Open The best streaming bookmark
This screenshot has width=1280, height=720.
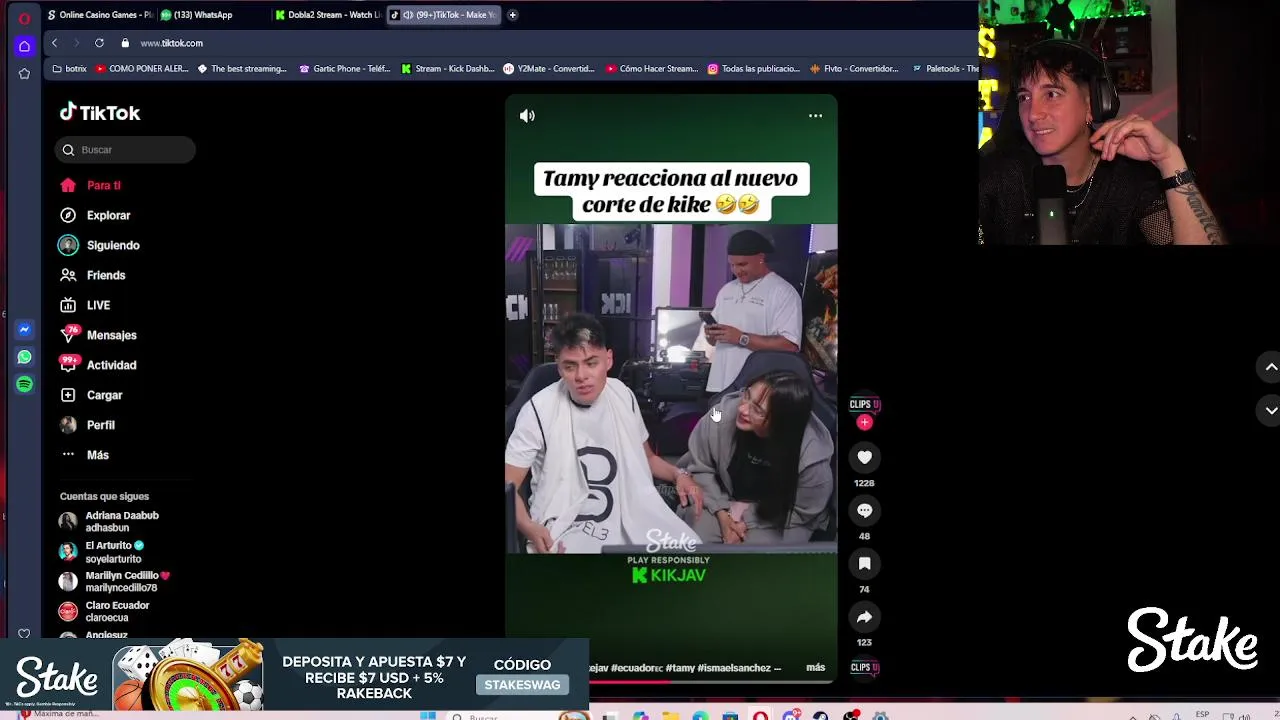click(242, 69)
